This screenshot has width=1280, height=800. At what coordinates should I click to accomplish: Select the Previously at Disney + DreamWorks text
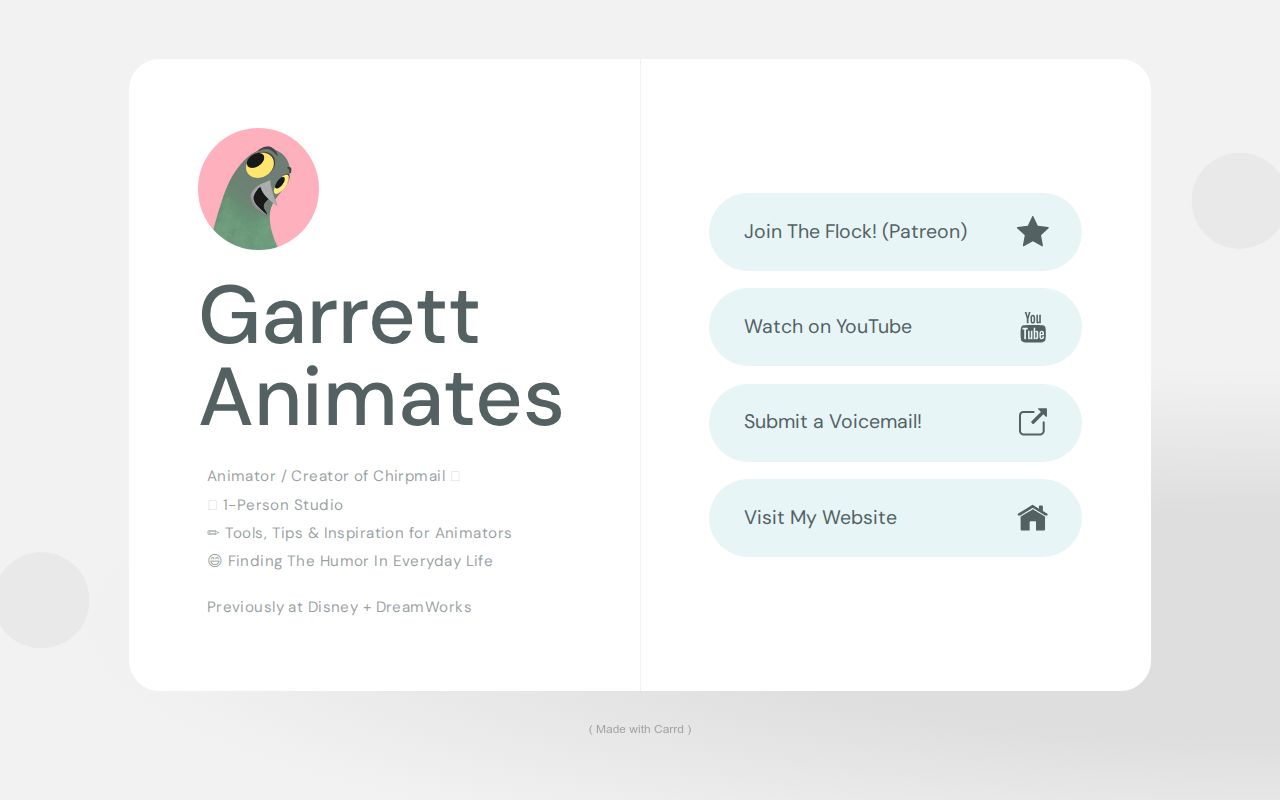(339, 607)
